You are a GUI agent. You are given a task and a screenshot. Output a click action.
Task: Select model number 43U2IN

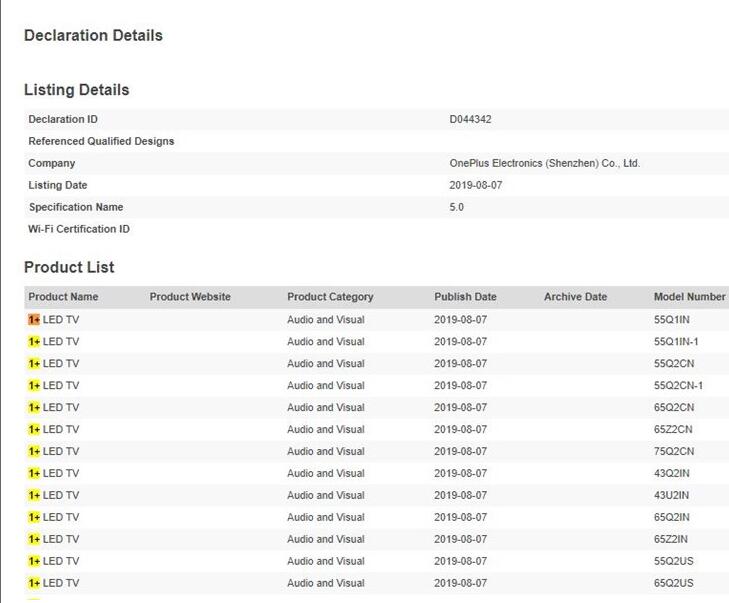(x=671, y=496)
